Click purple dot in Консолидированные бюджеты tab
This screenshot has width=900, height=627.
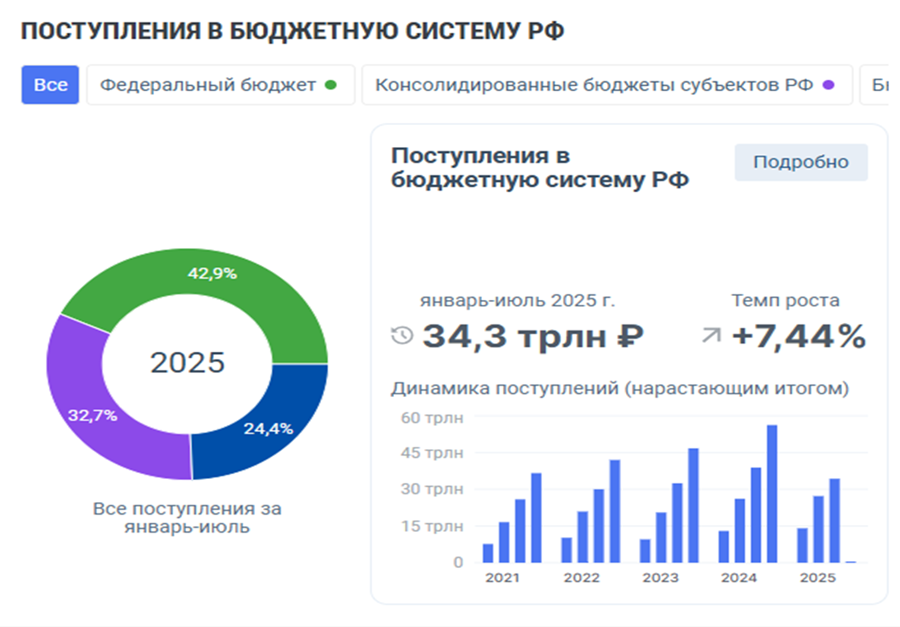pyautogui.click(x=828, y=85)
